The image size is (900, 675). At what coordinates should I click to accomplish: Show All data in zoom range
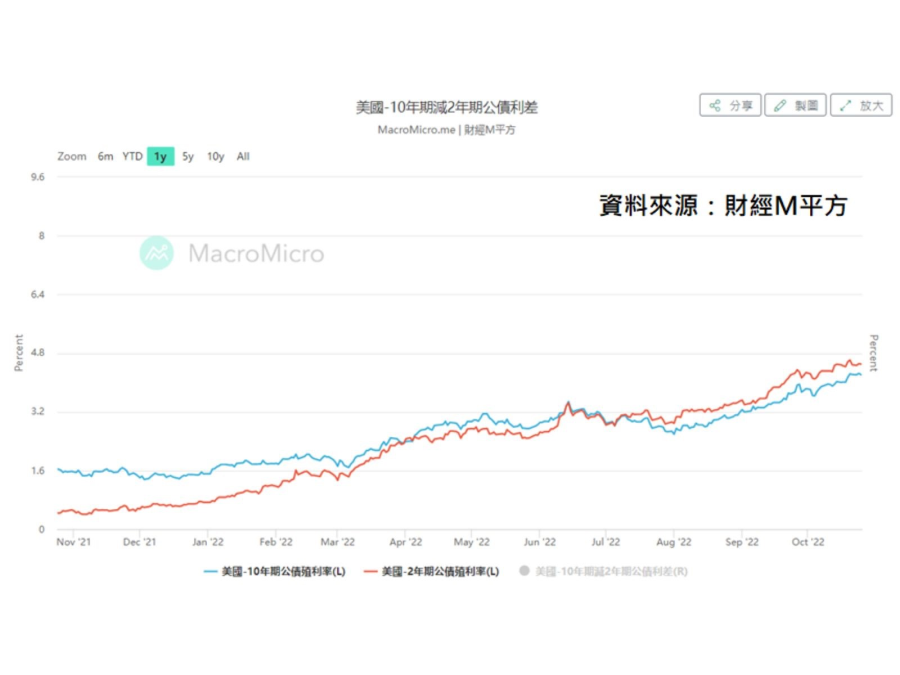(x=243, y=156)
